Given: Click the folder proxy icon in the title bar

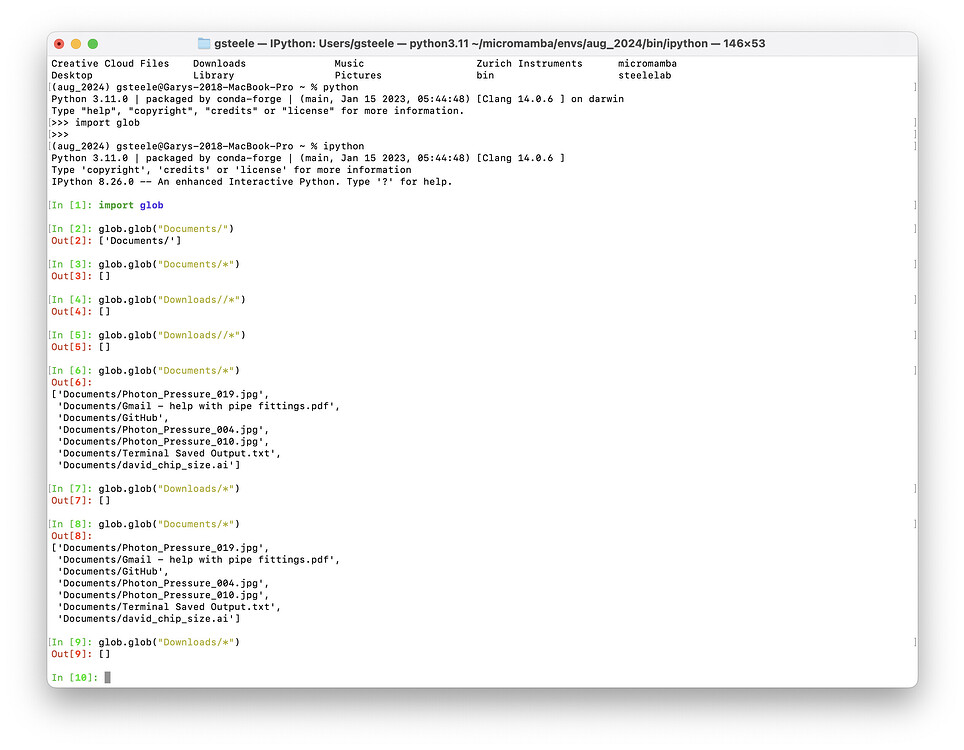Looking at the screenshot, I should [206, 43].
